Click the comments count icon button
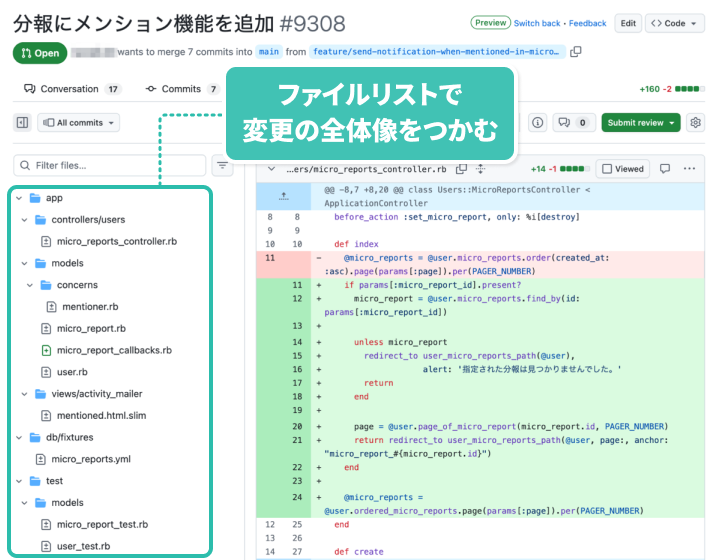The height and width of the screenshot is (560, 720). point(576,123)
